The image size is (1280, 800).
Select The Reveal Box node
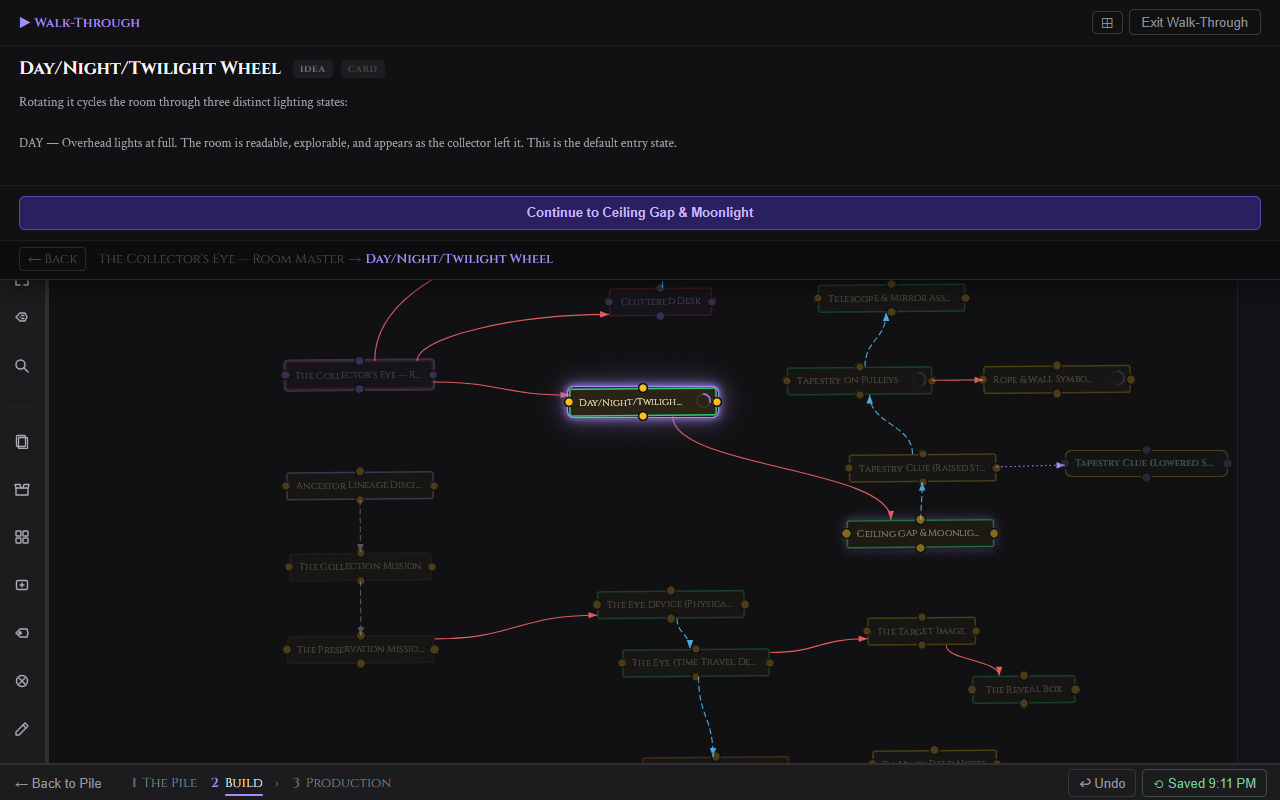1024,689
